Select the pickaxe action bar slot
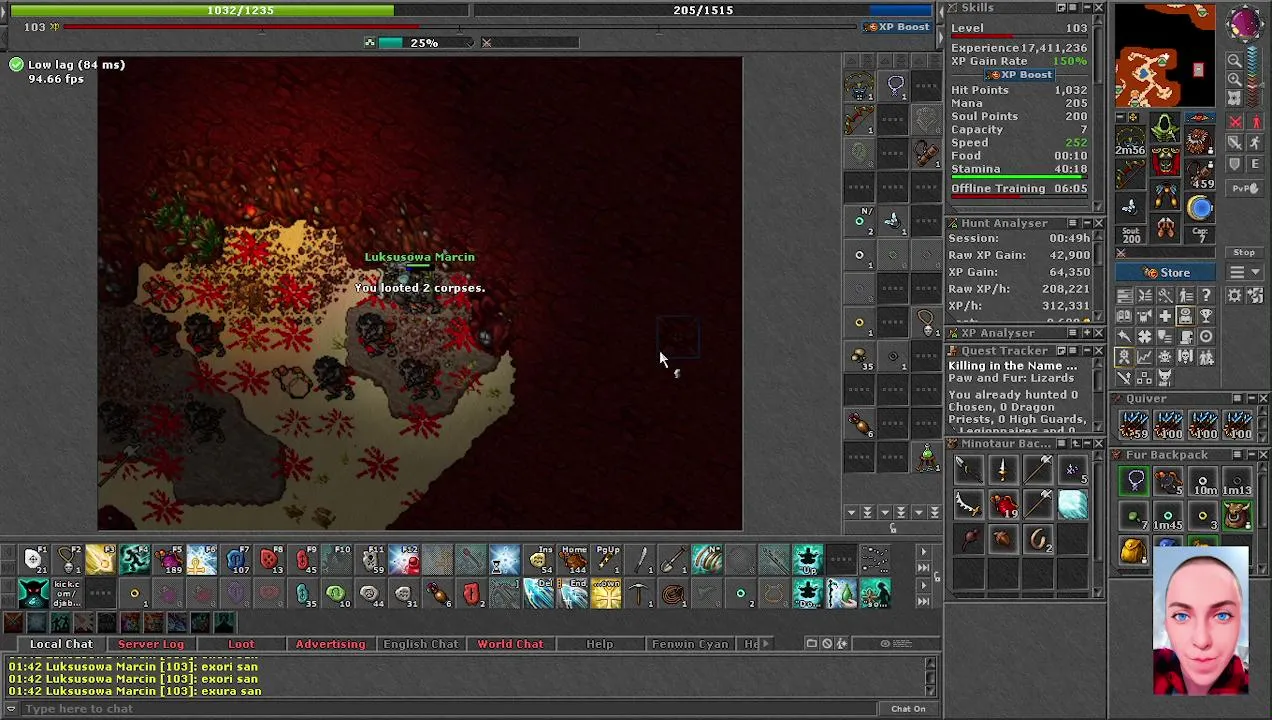 click(641, 594)
